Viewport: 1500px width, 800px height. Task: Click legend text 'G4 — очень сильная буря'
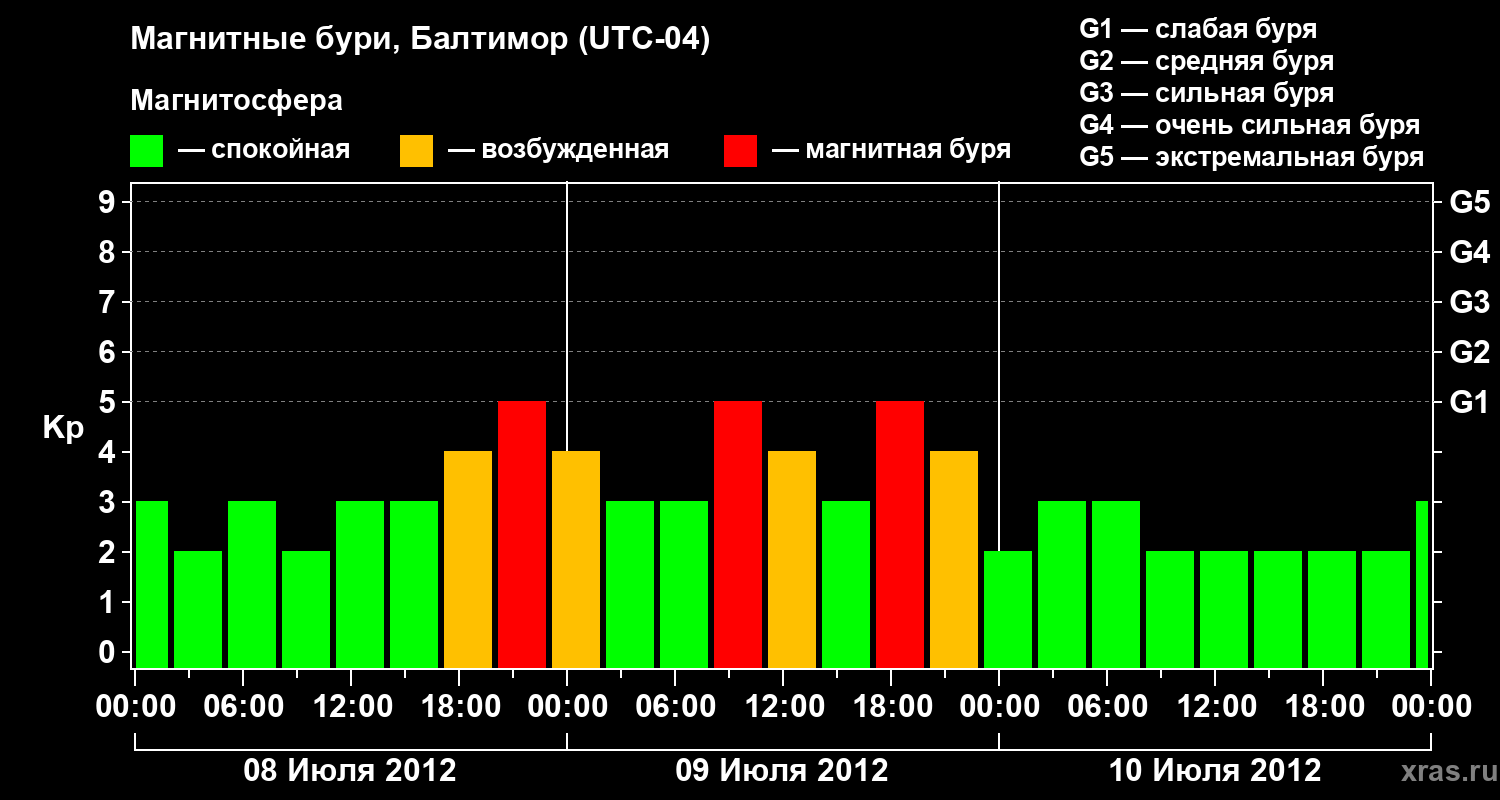point(1250,125)
